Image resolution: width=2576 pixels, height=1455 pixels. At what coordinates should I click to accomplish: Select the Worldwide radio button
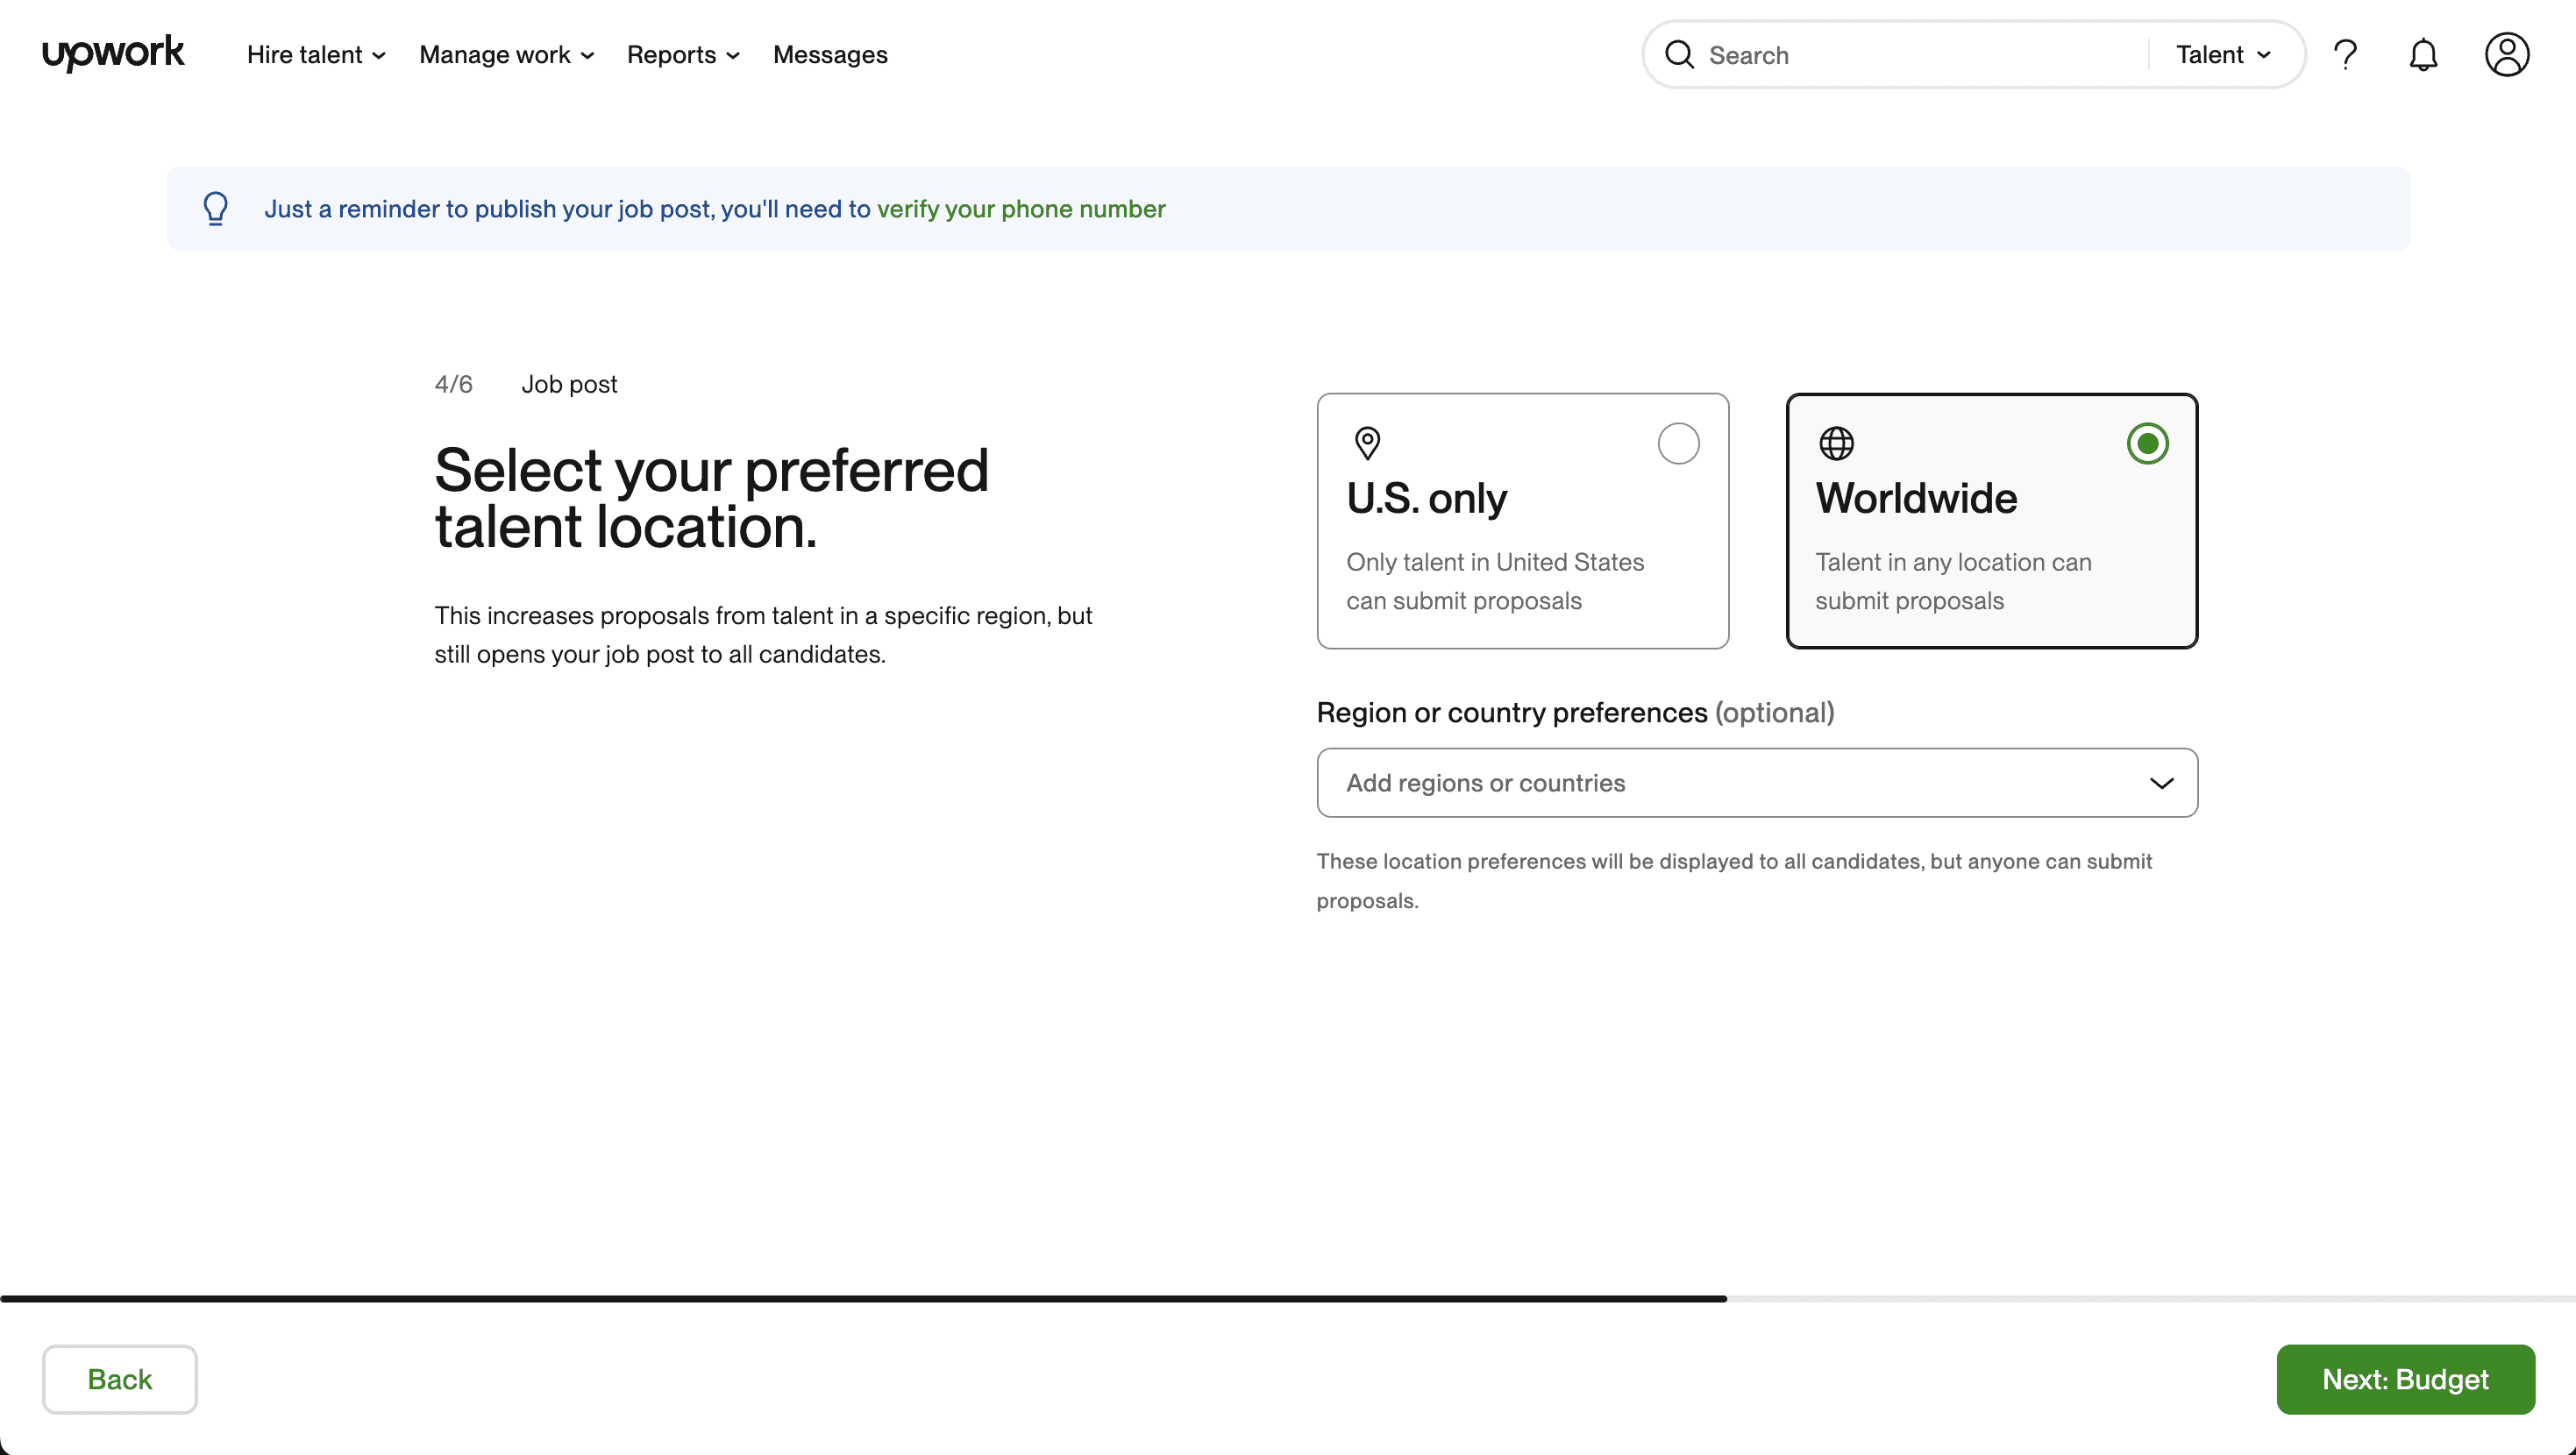2148,442
